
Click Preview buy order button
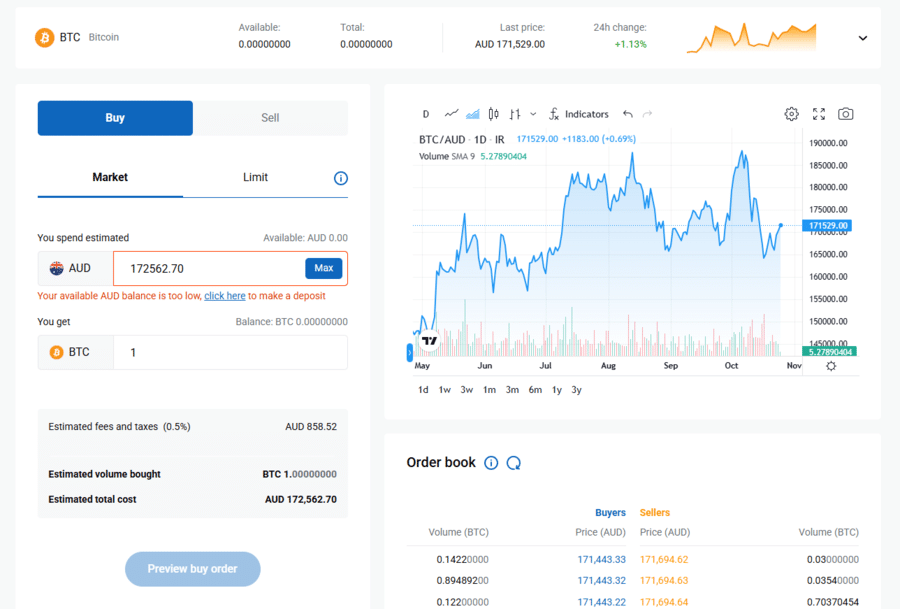pos(192,569)
